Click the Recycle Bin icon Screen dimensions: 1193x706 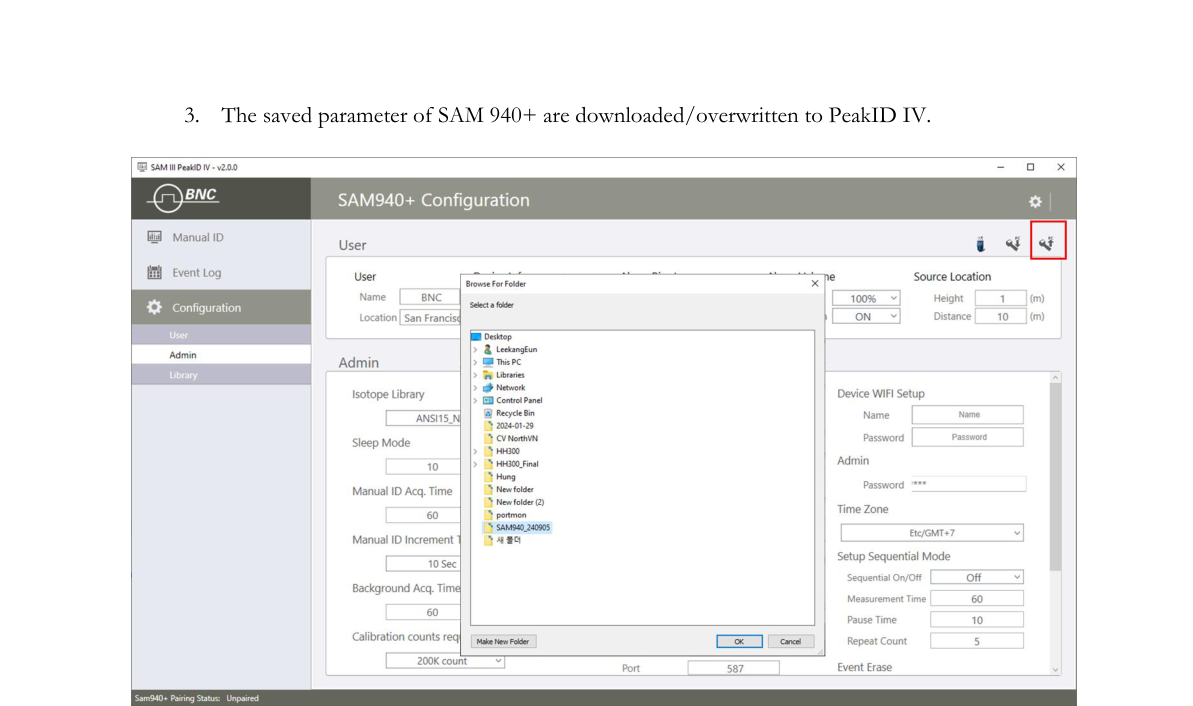tap(488, 413)
